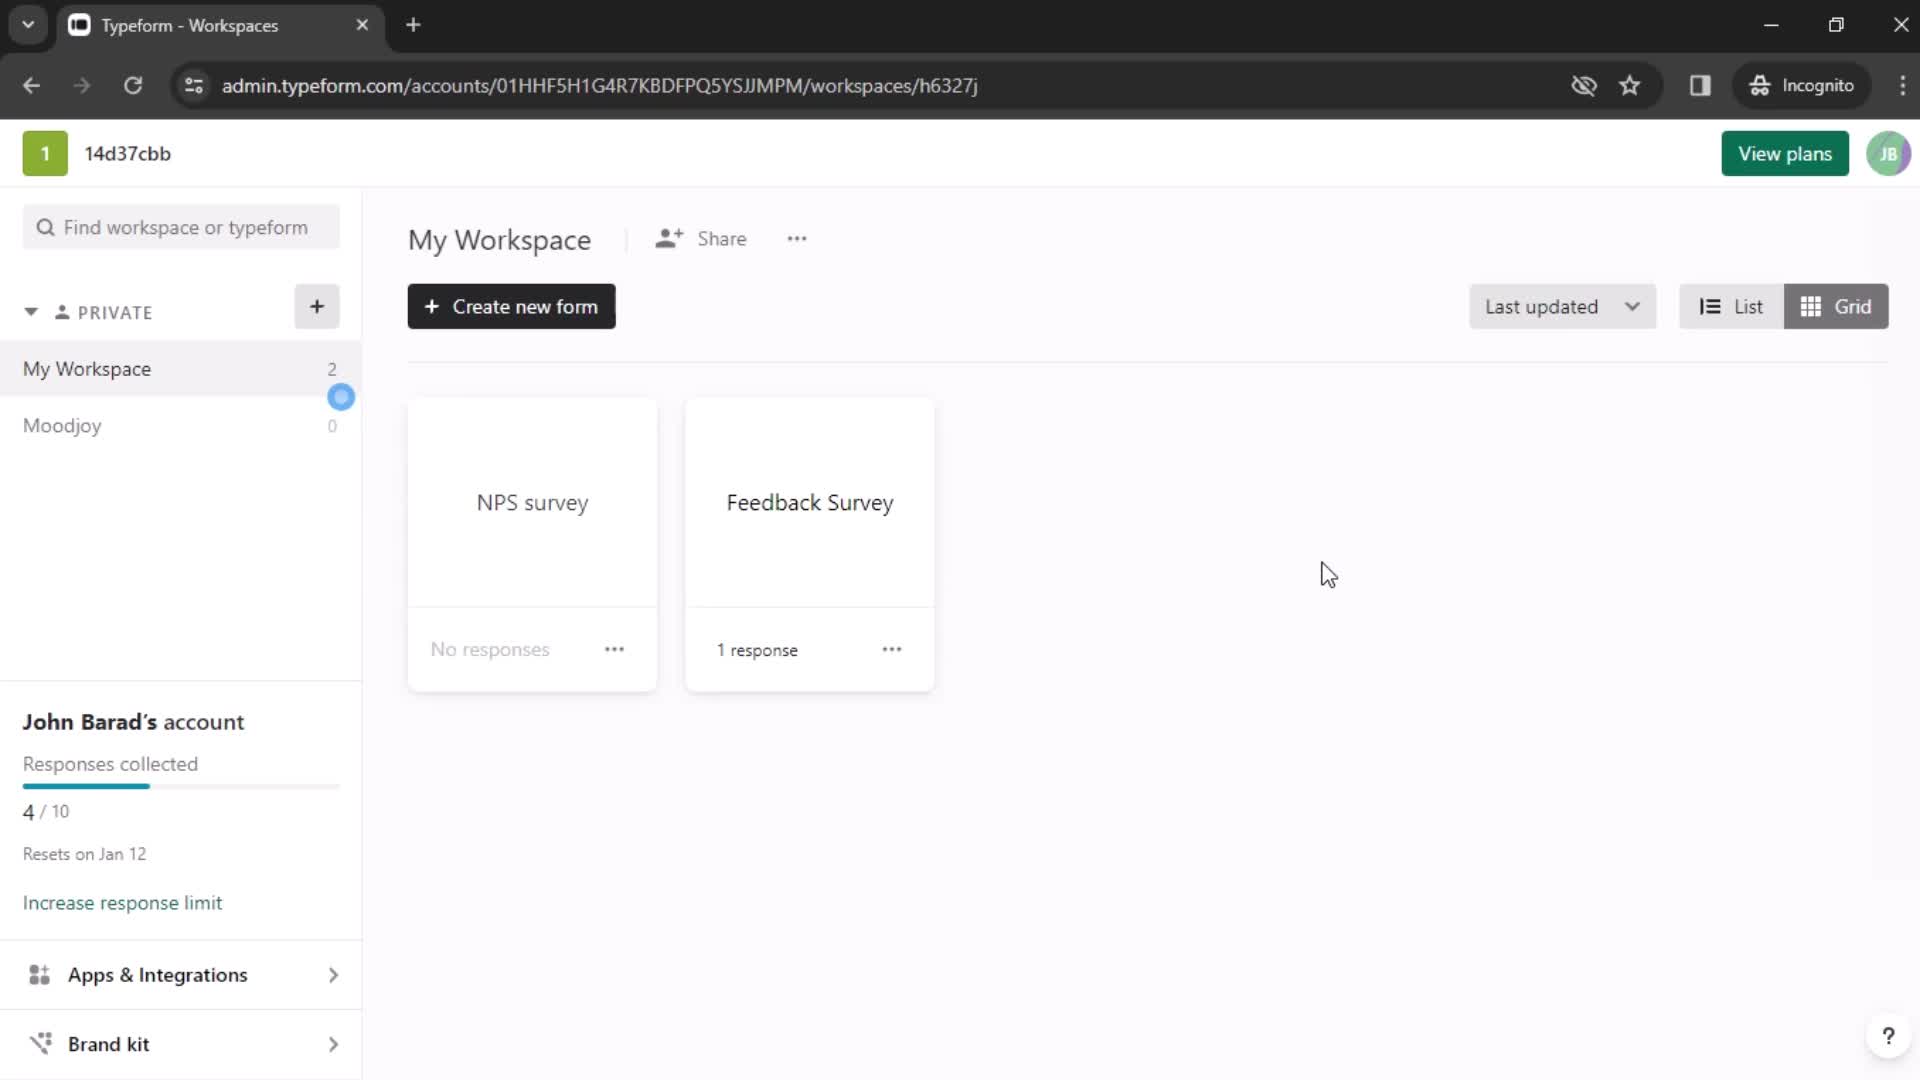Select the Moodjoy workspace
Screen dimensions: 1920x1080
click(62, 425)
